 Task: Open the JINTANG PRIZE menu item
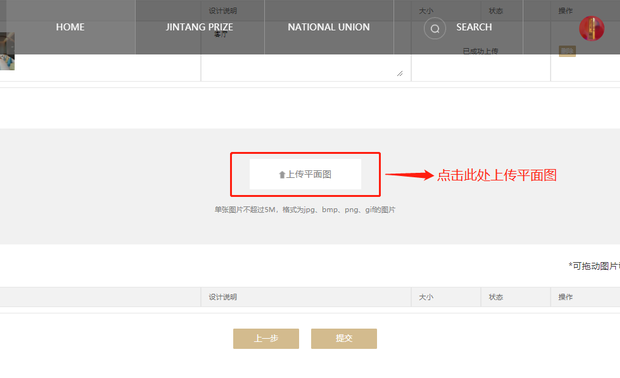(199, 27)
